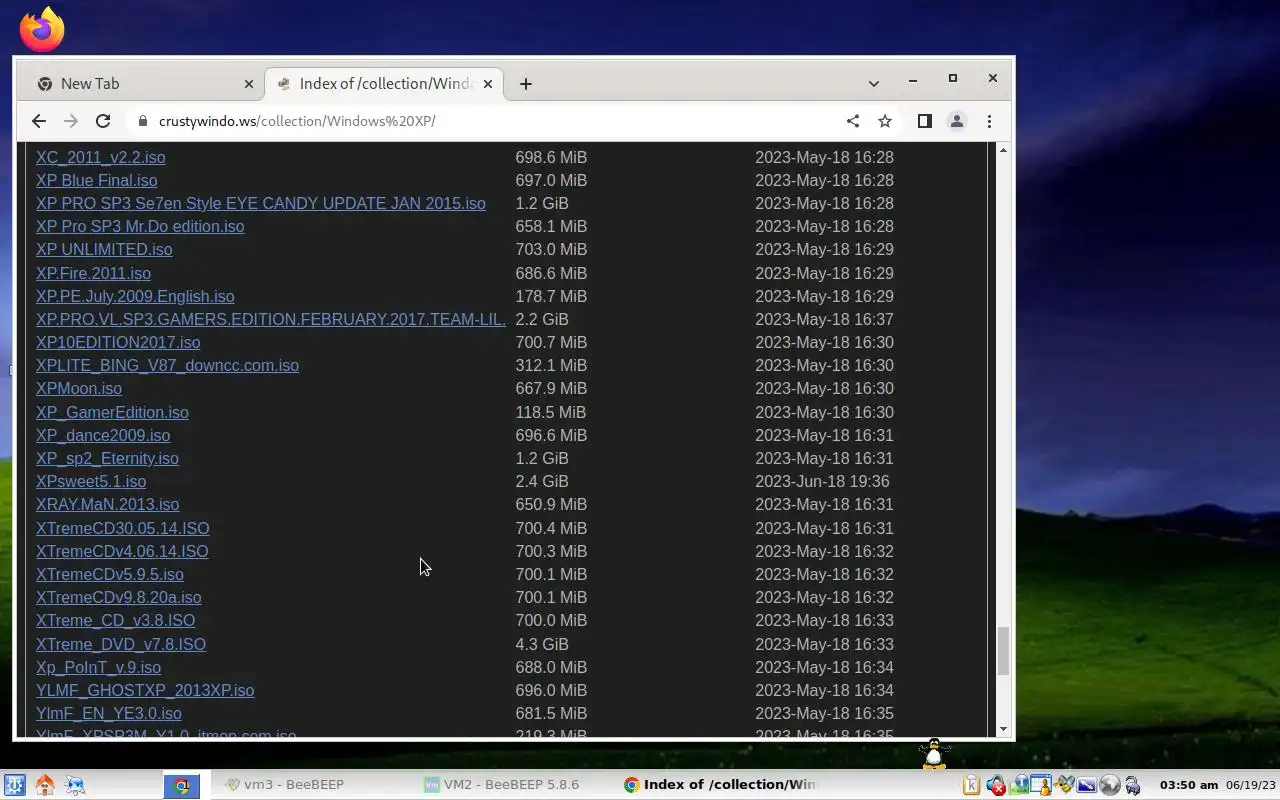
Task: Open the side panel icon
Action: [924, 121]
